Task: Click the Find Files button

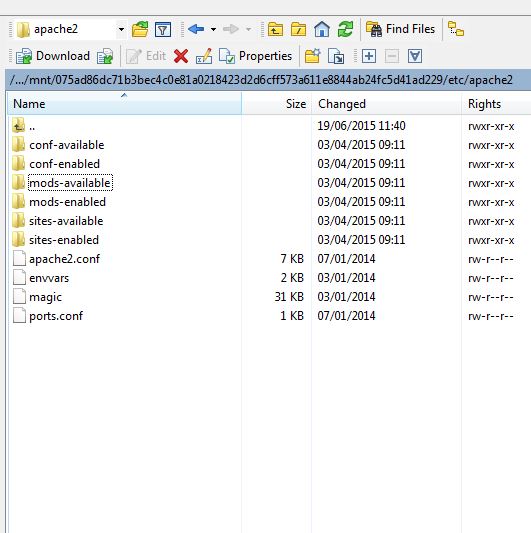Action: coord(400,29)
